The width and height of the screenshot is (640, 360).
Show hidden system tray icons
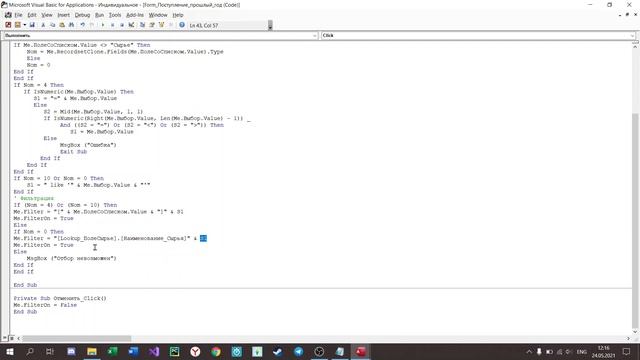coord(529,351)
